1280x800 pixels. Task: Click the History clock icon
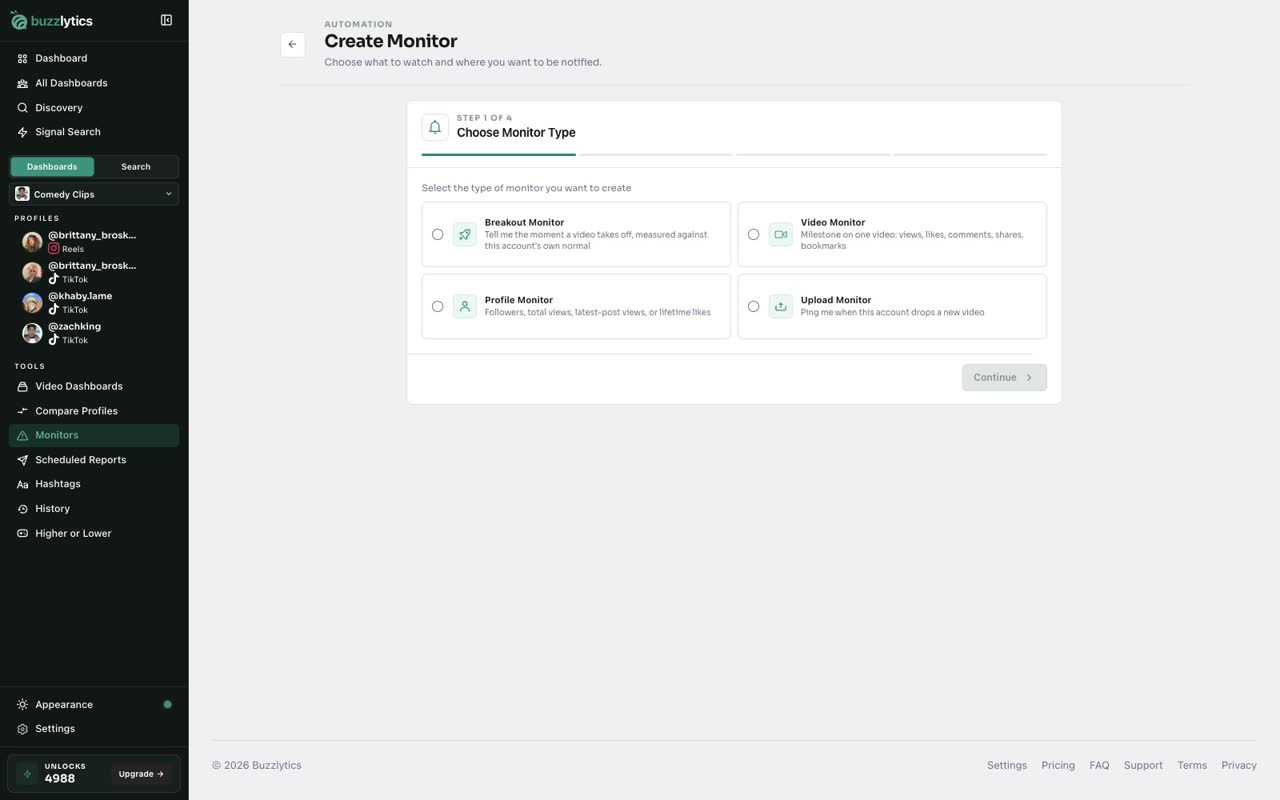pyautogui.click(x=22, y=509)
